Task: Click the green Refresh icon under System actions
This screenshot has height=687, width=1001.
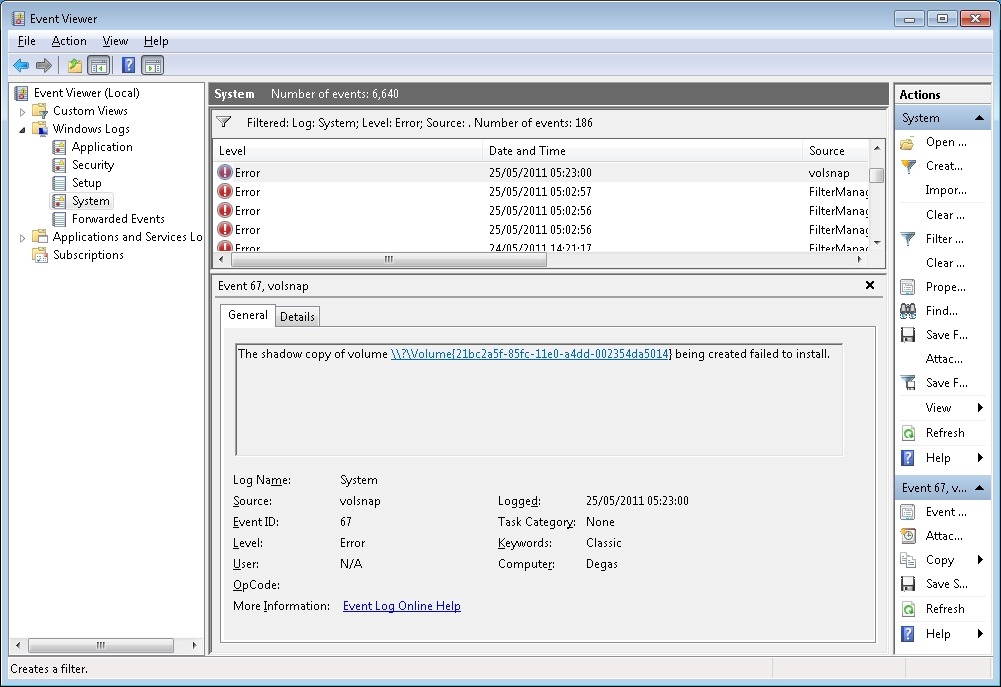Action: (908, 433)
